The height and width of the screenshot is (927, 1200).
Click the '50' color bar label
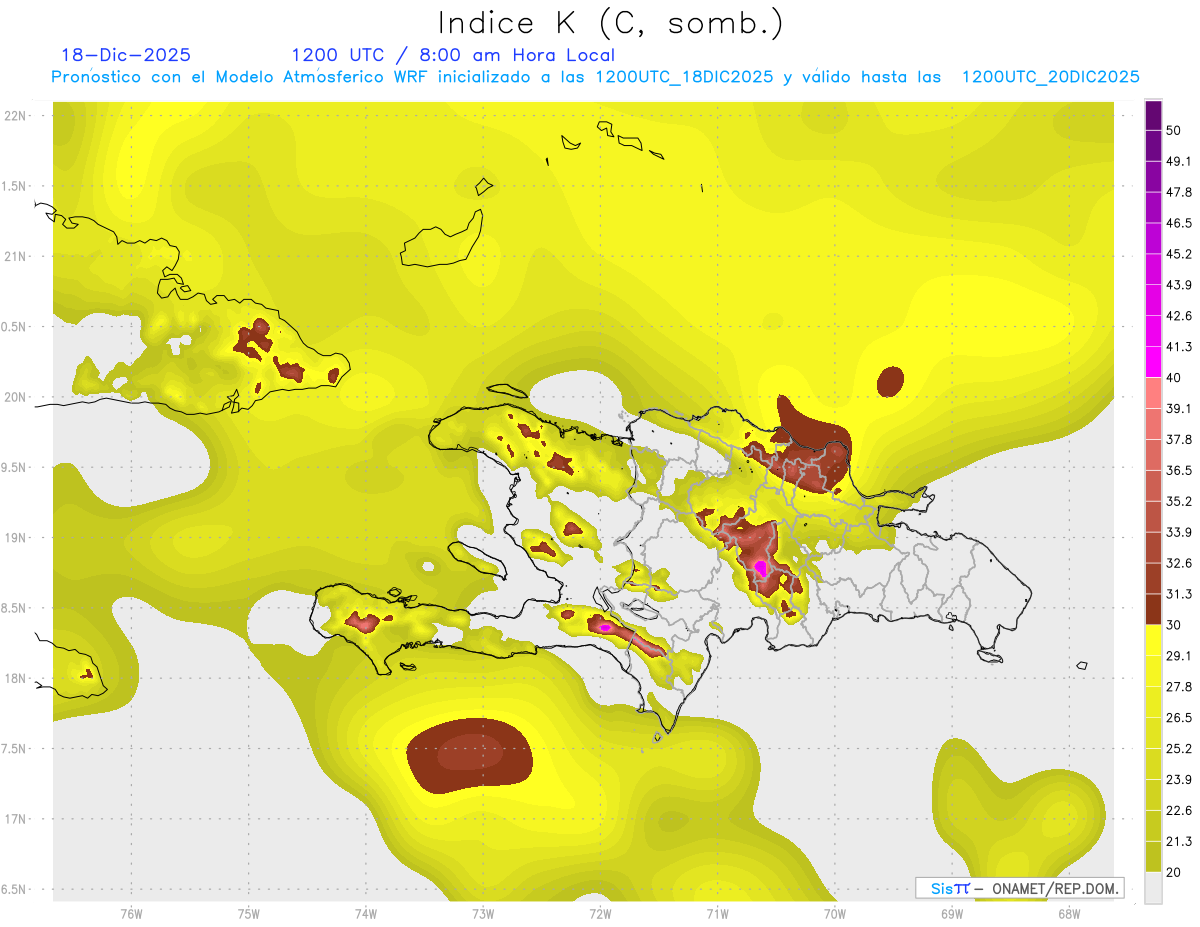click(1173, 130)
